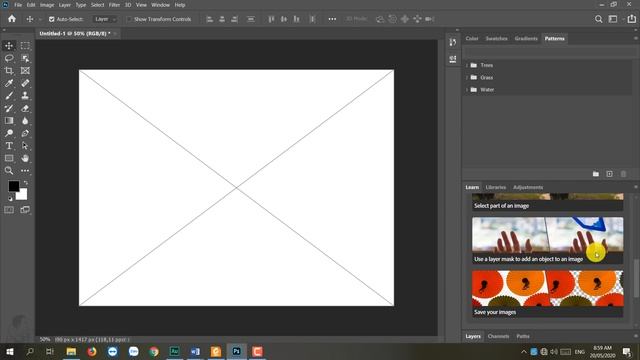
Task: Open more align and distribute options
Action: click(x=332, y=19)
